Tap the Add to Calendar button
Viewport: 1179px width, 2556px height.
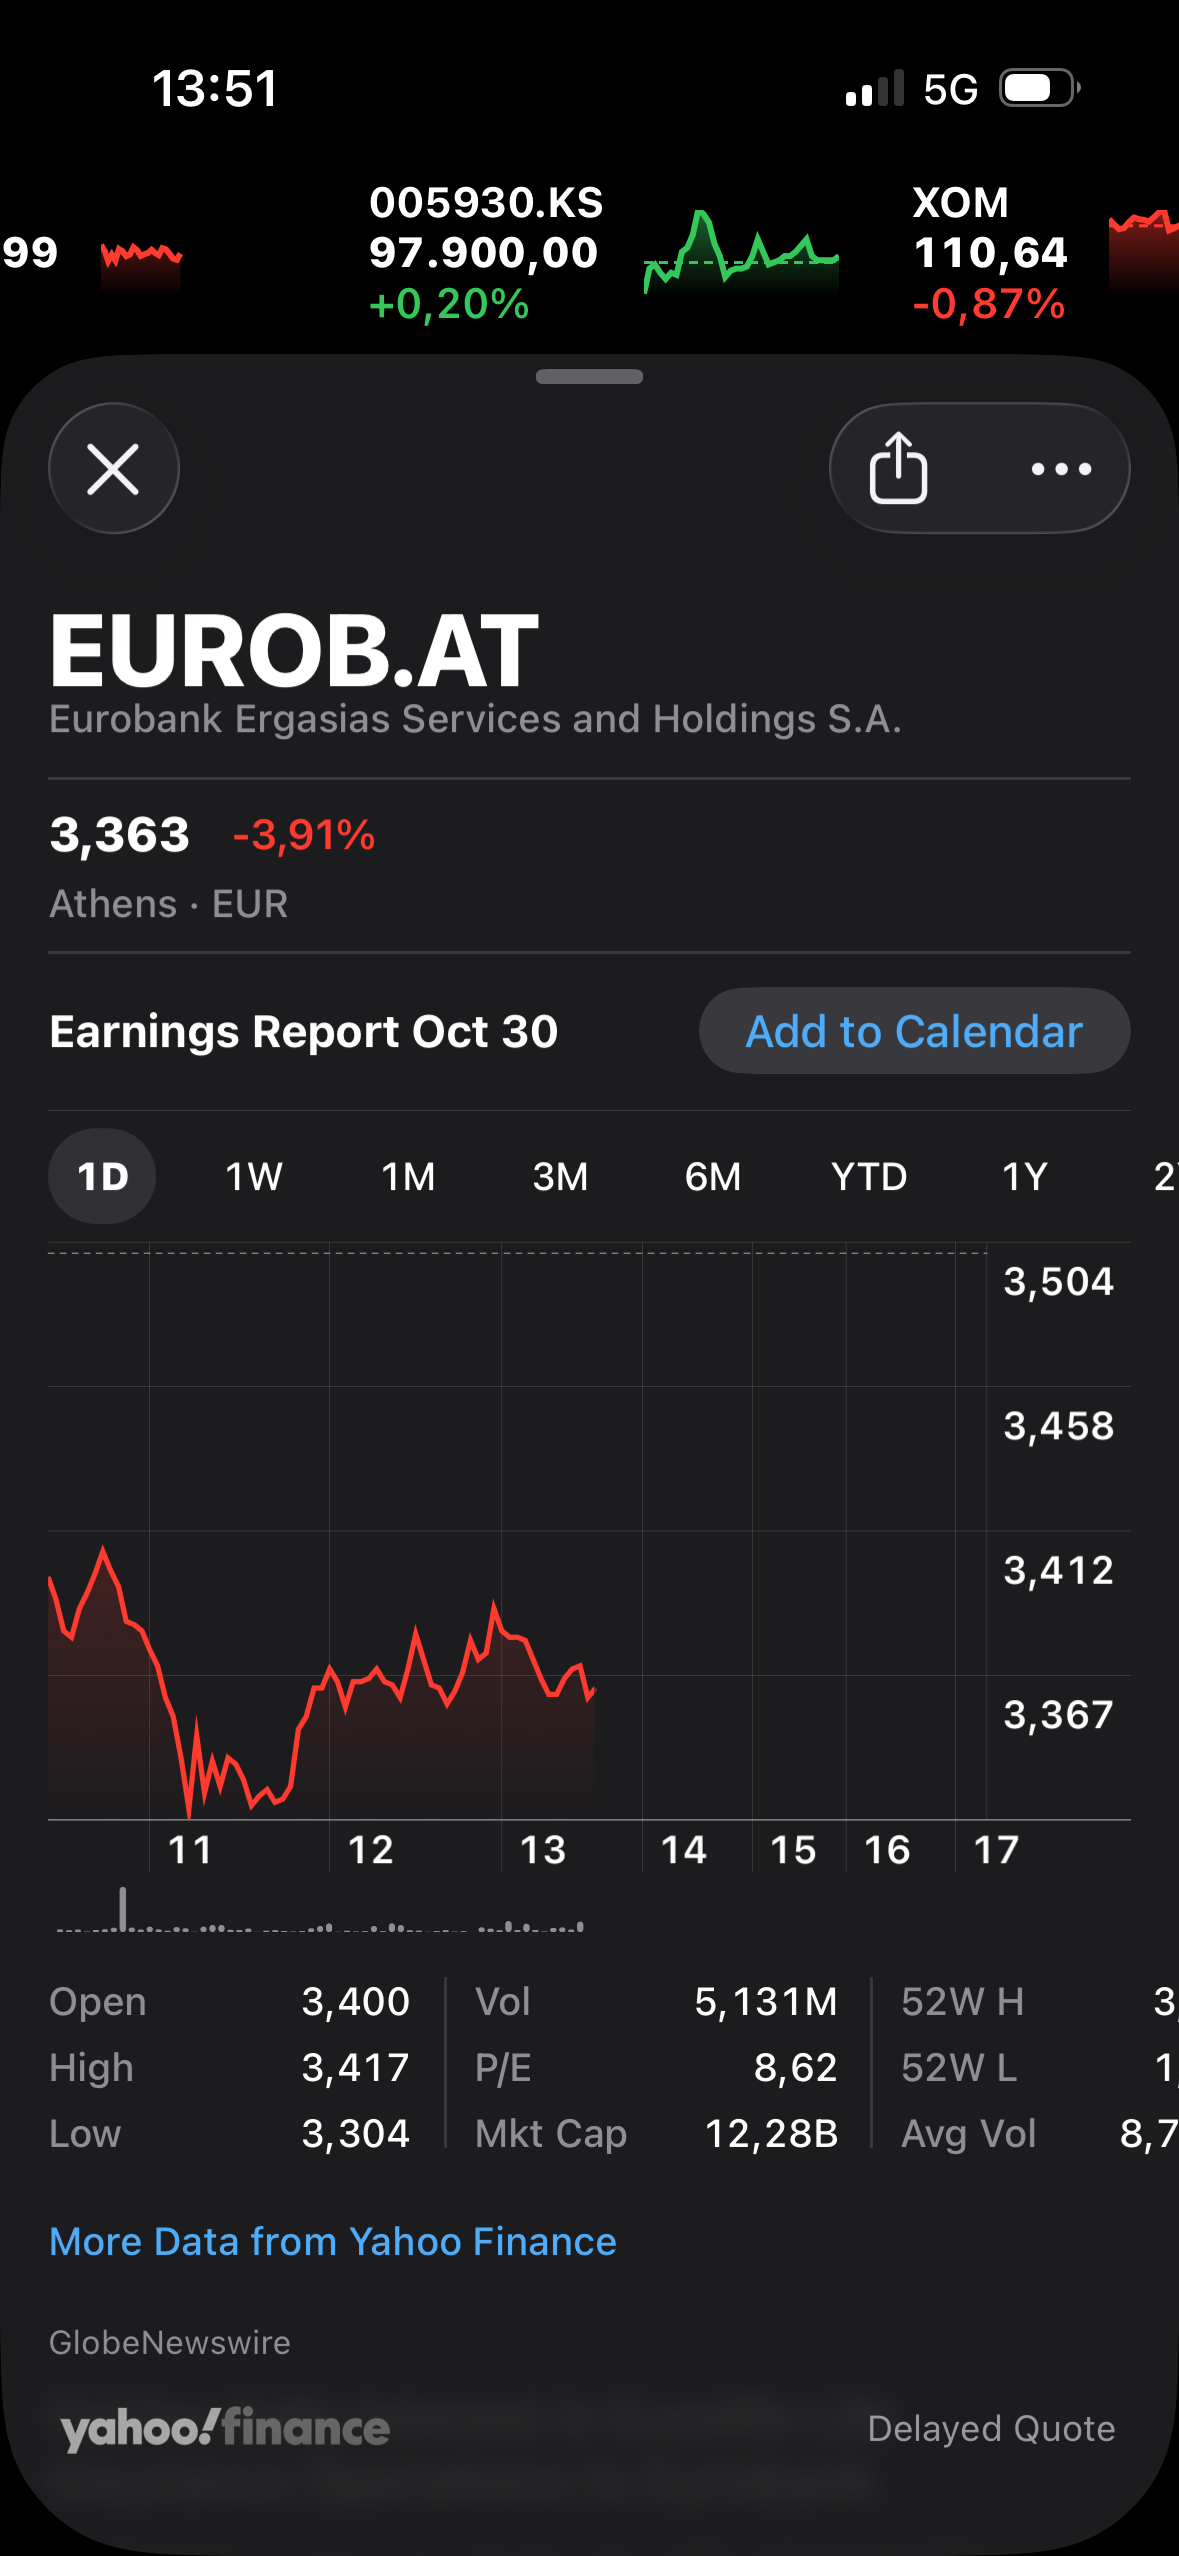coord(914,1031)
